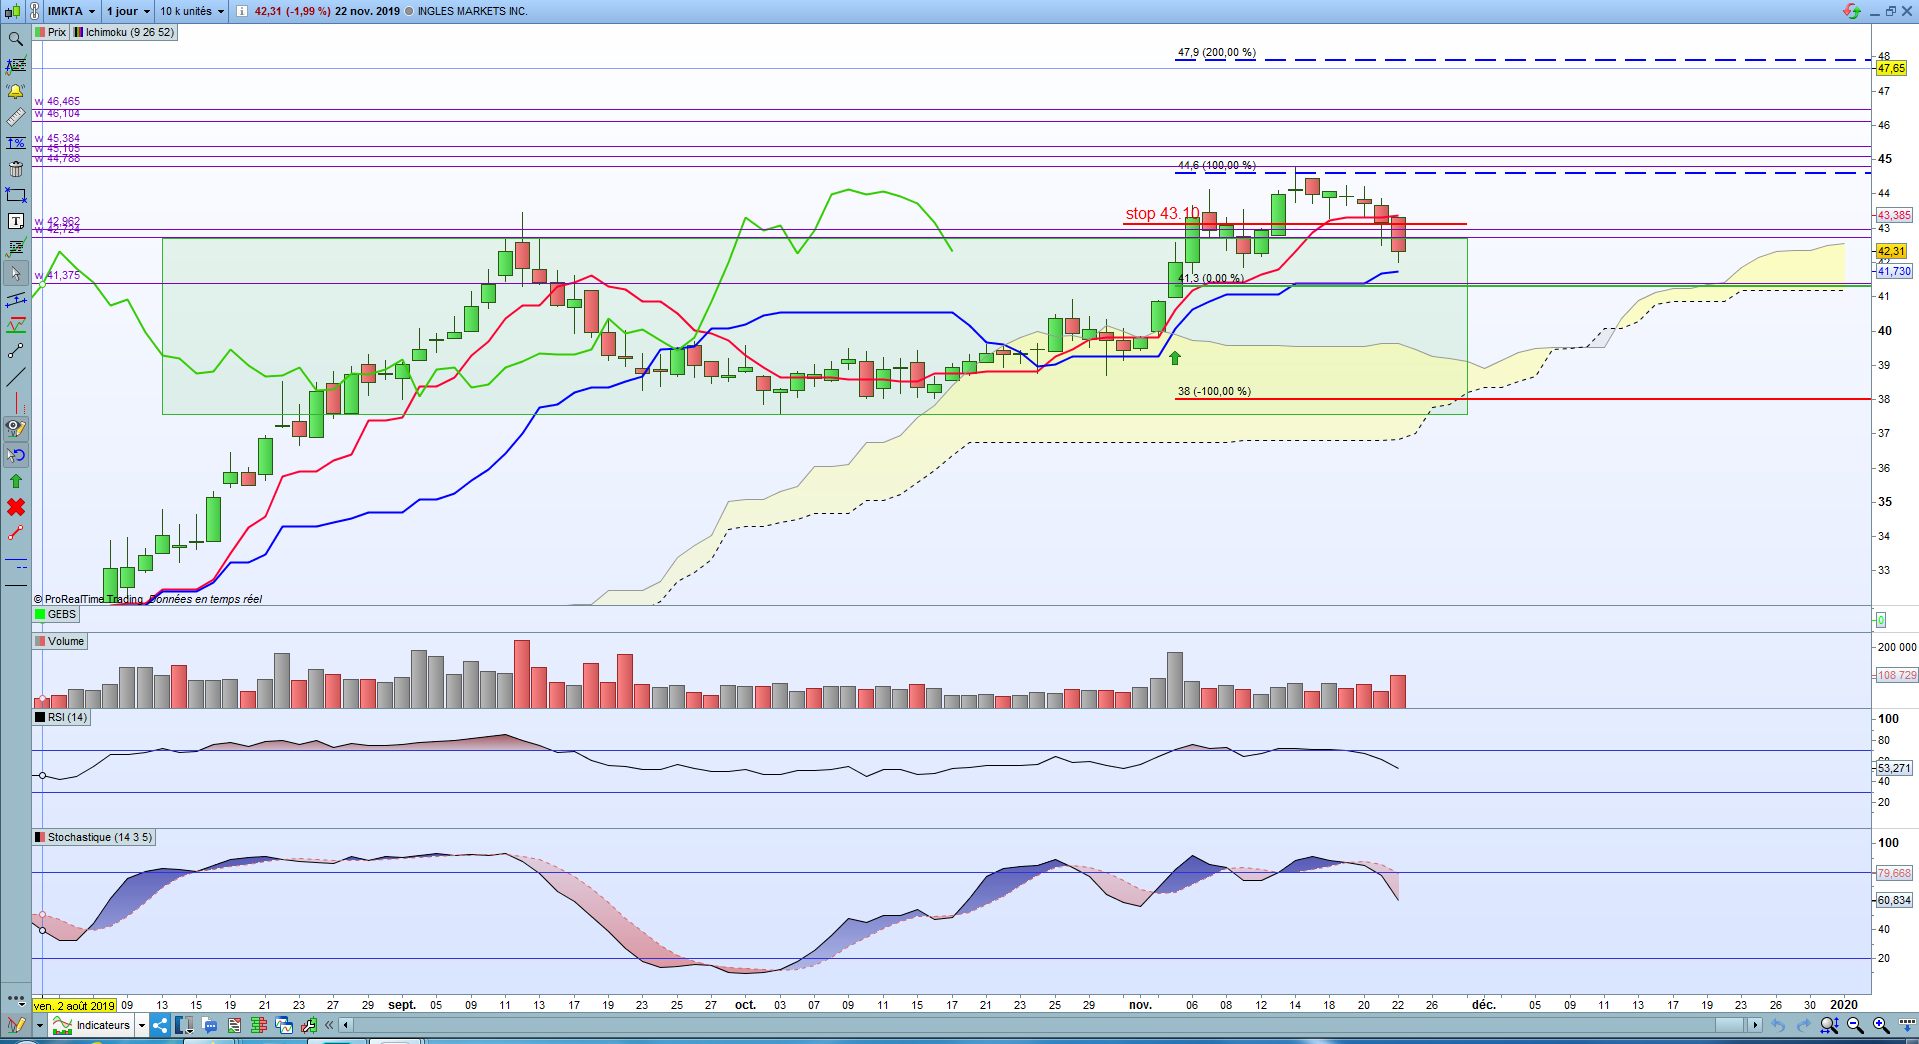Open the alert bell tool
Image resolution: width=1919 pixels, height=1044 pixels.
[x=15, y=91]
